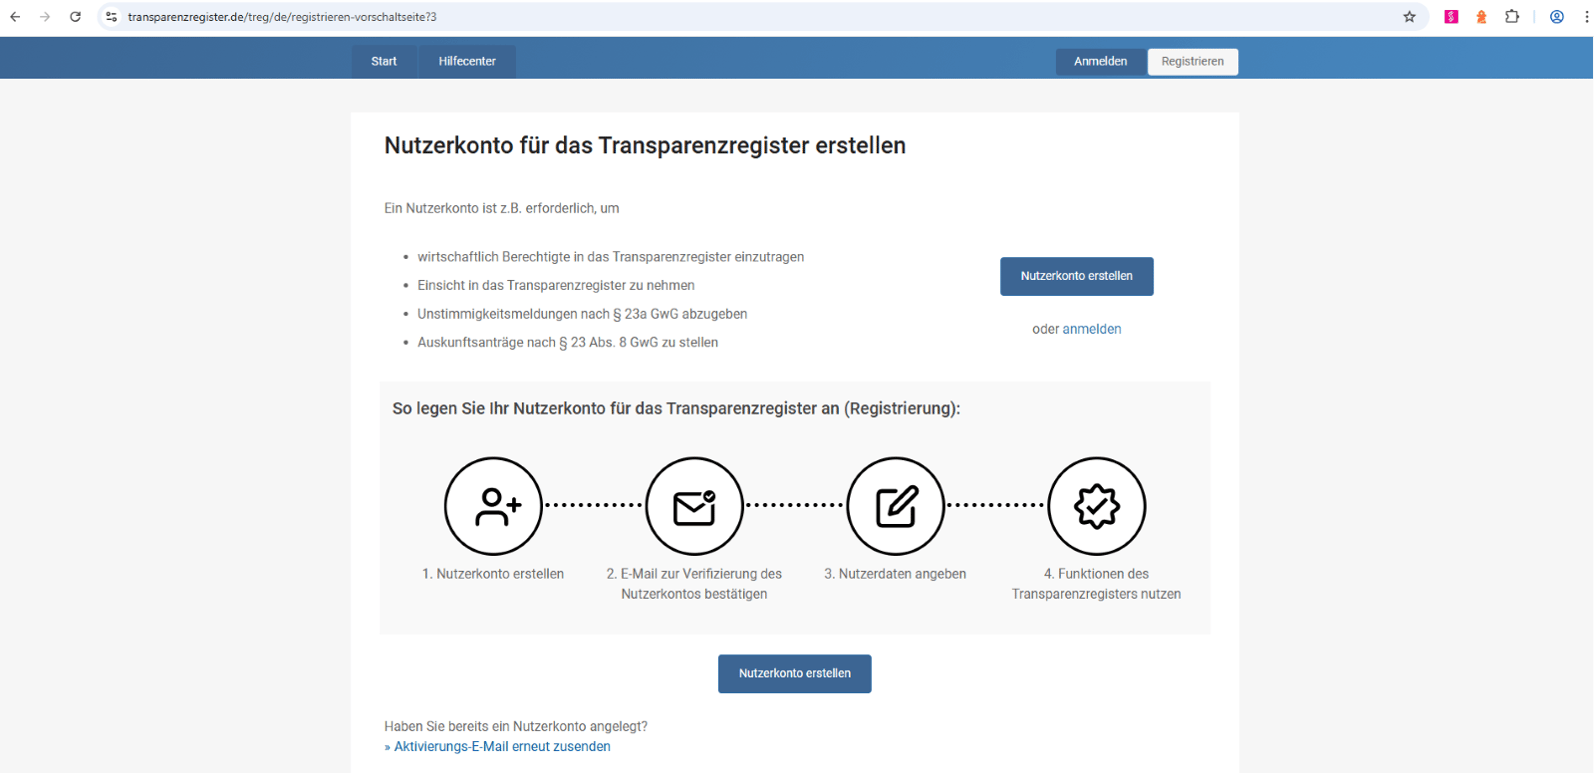The image size is (1594, 773).
Task: Follow the 'anmelden' link below the button
Action: point(1091,329)
